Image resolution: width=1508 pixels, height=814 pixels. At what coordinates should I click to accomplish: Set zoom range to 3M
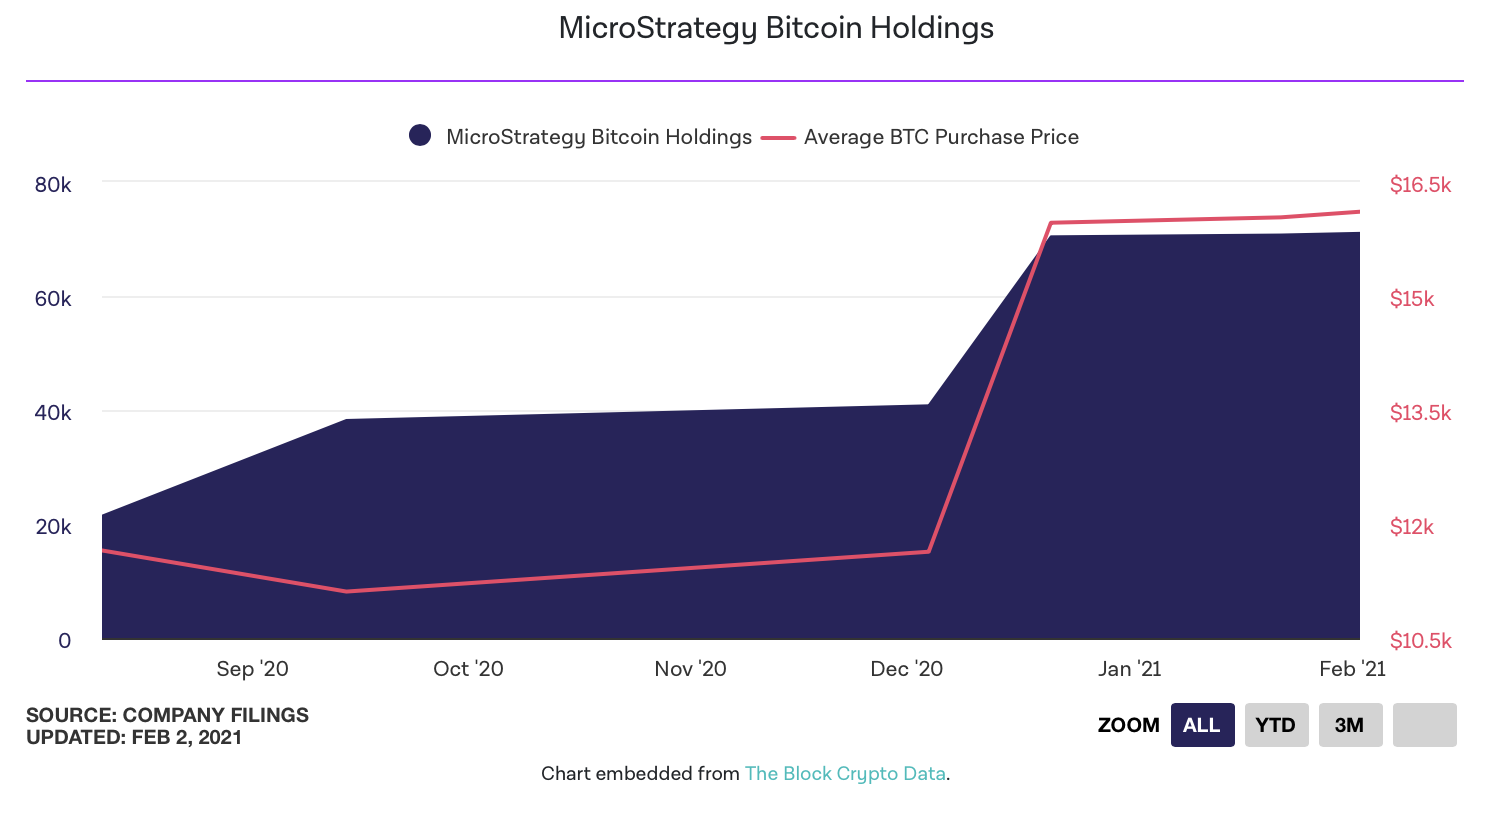click(1350, 725)
